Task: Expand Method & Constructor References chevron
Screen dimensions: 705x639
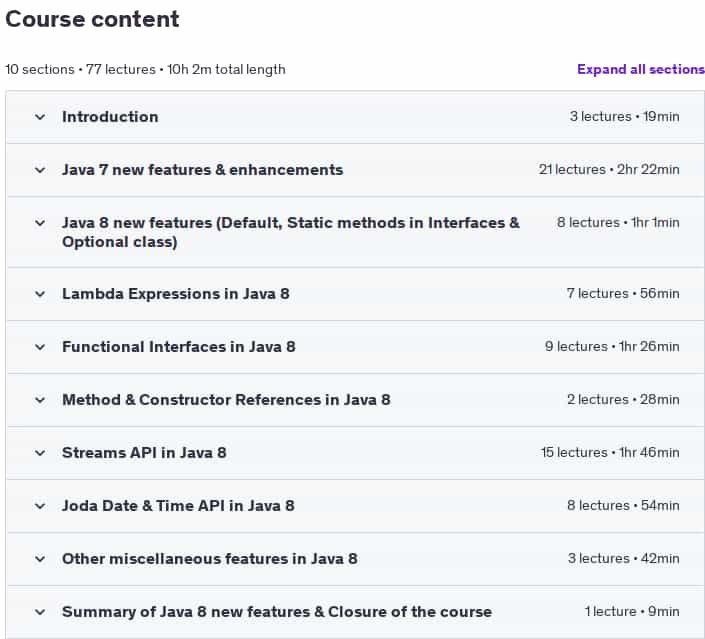Action: tap(40, 400)
